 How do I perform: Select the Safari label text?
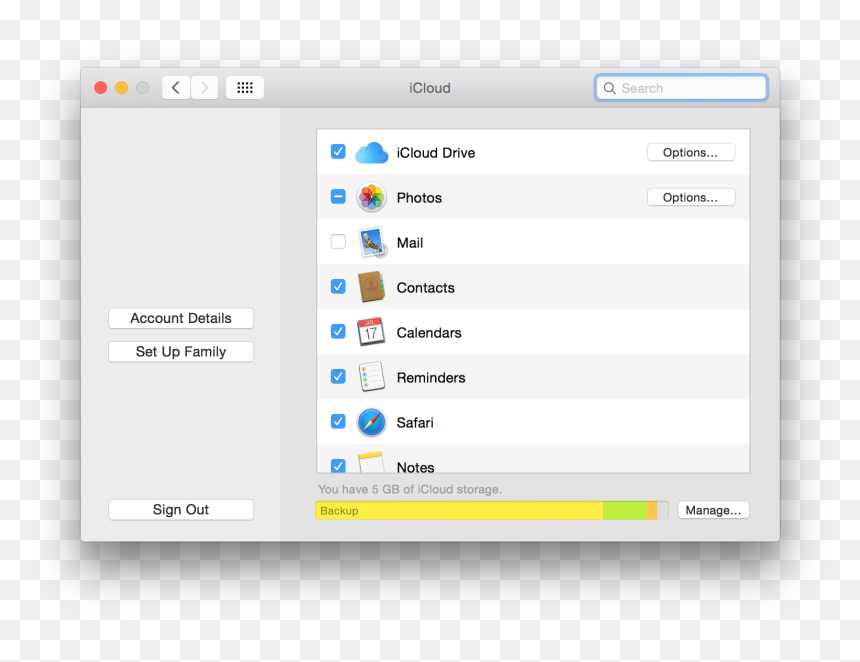coord(415,423)
